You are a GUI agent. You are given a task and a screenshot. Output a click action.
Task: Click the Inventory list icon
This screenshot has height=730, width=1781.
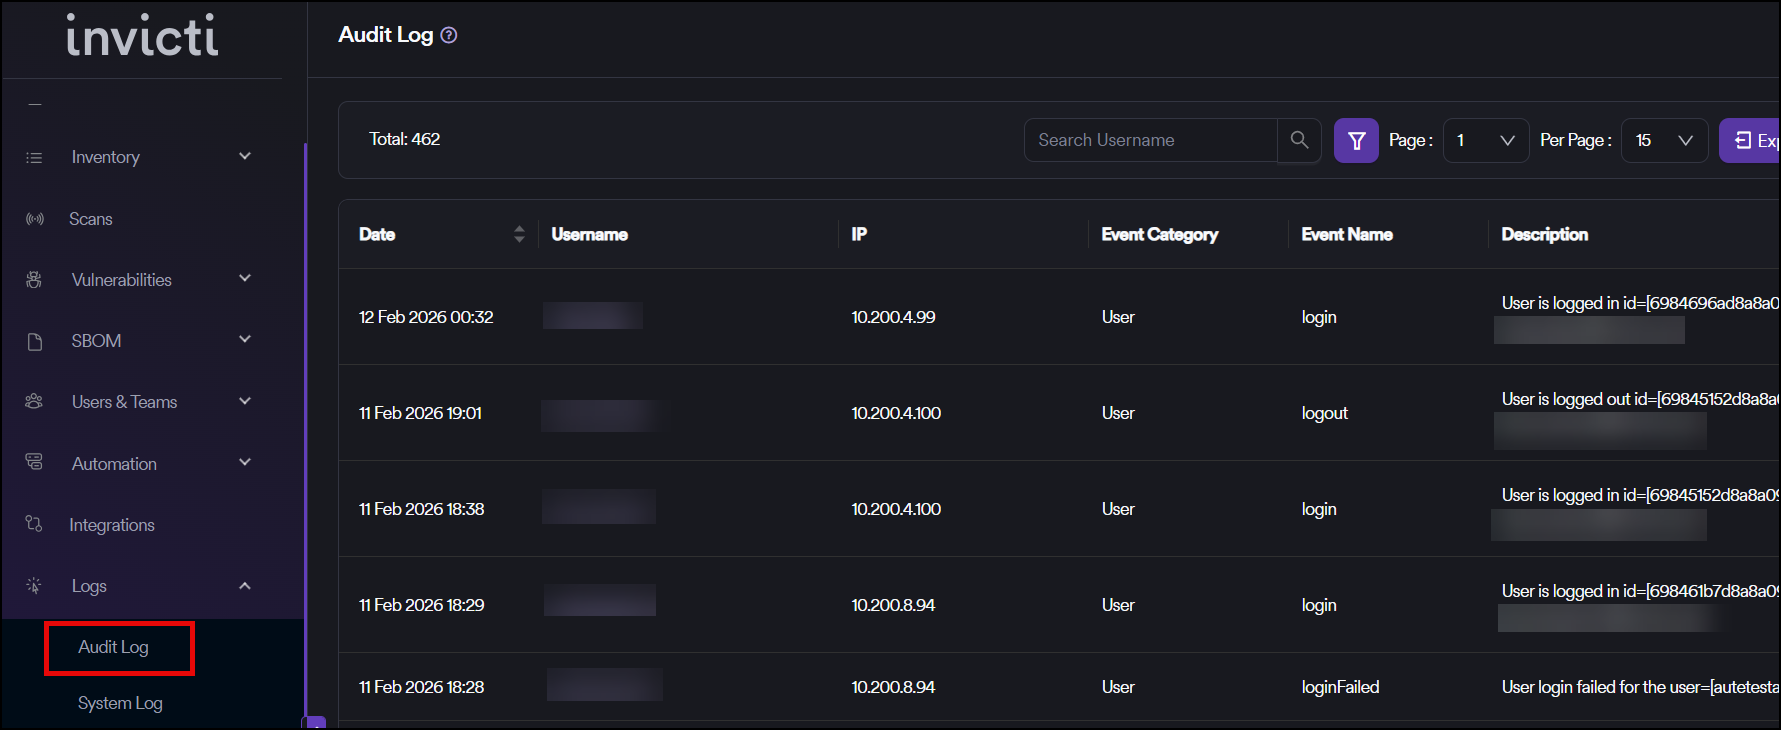34,158
